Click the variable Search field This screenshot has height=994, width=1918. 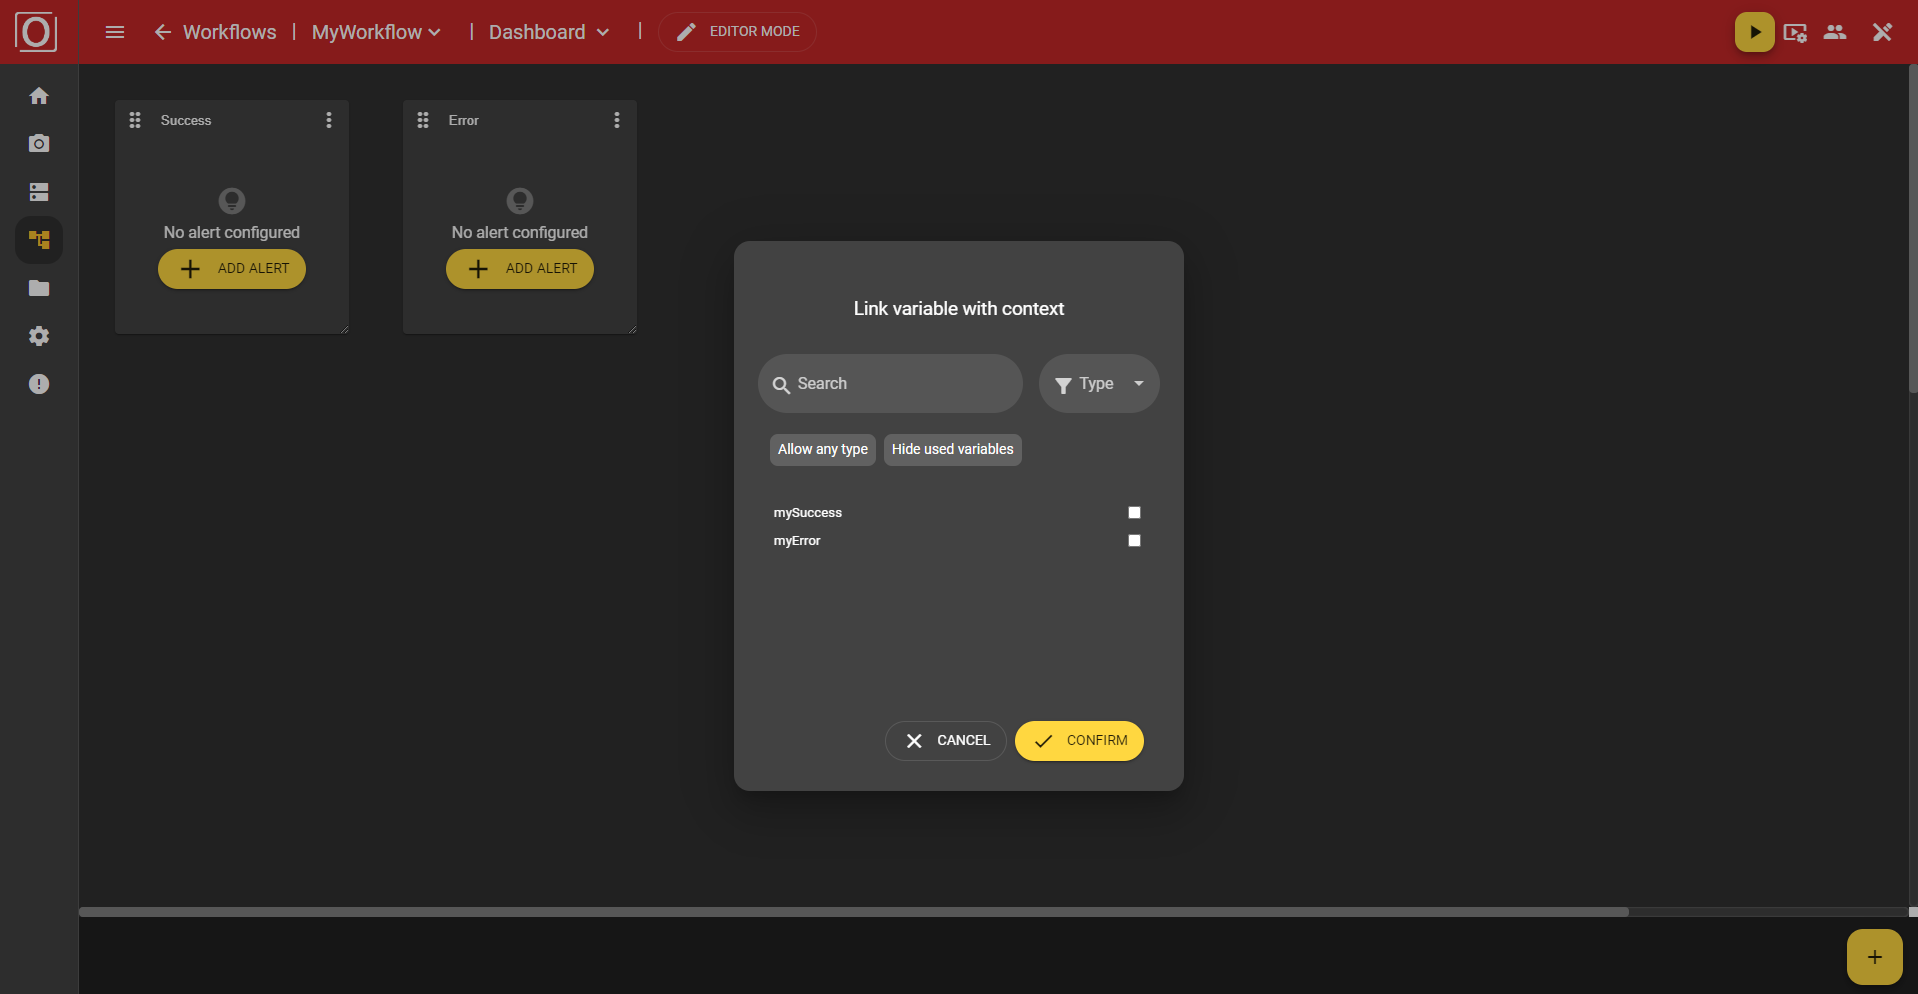tap(890, 384)
